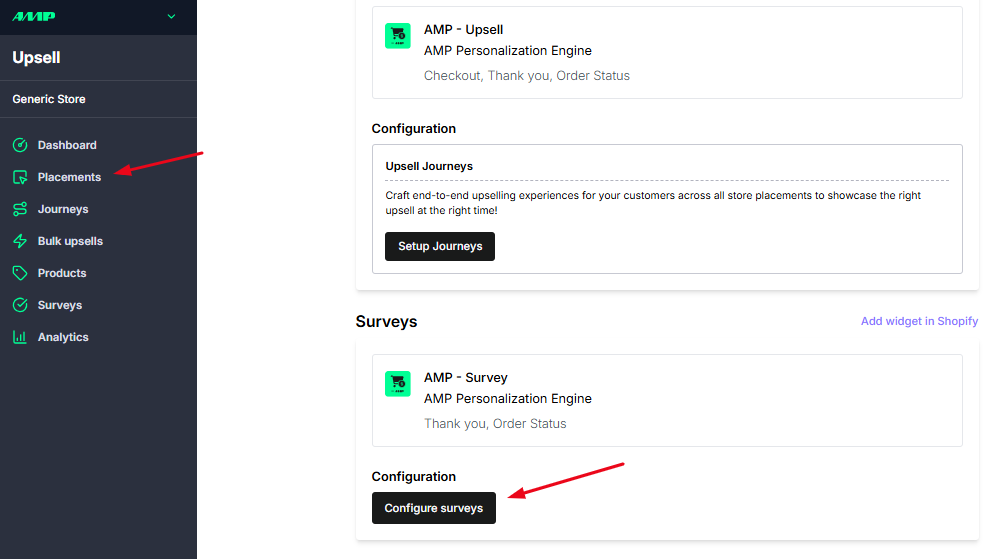Viewport: 1008px width, 559px height.
Task: Click the Analytics bar chart icon
Action: pos(20,337)
